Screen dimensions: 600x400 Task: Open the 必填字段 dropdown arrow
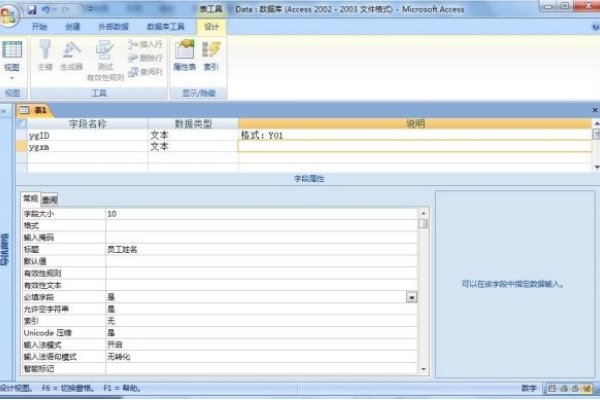pyautogui.click(x=411, y=297)
